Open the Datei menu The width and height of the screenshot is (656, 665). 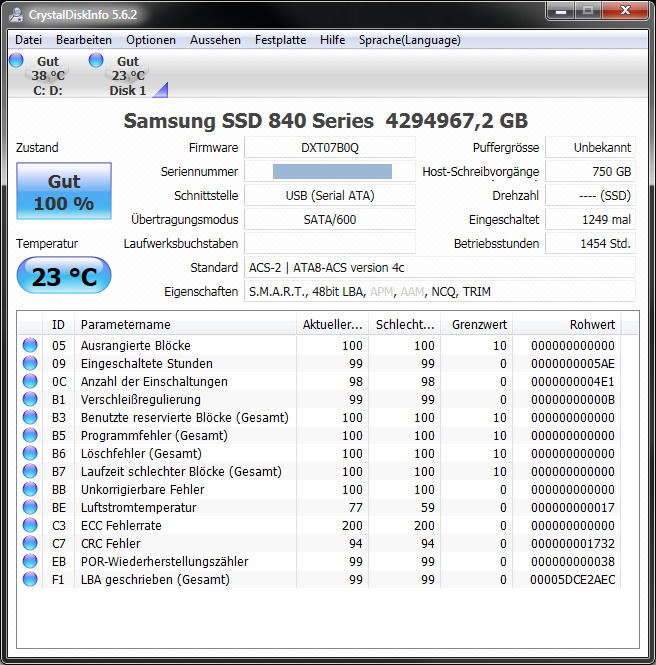point(28,40)
